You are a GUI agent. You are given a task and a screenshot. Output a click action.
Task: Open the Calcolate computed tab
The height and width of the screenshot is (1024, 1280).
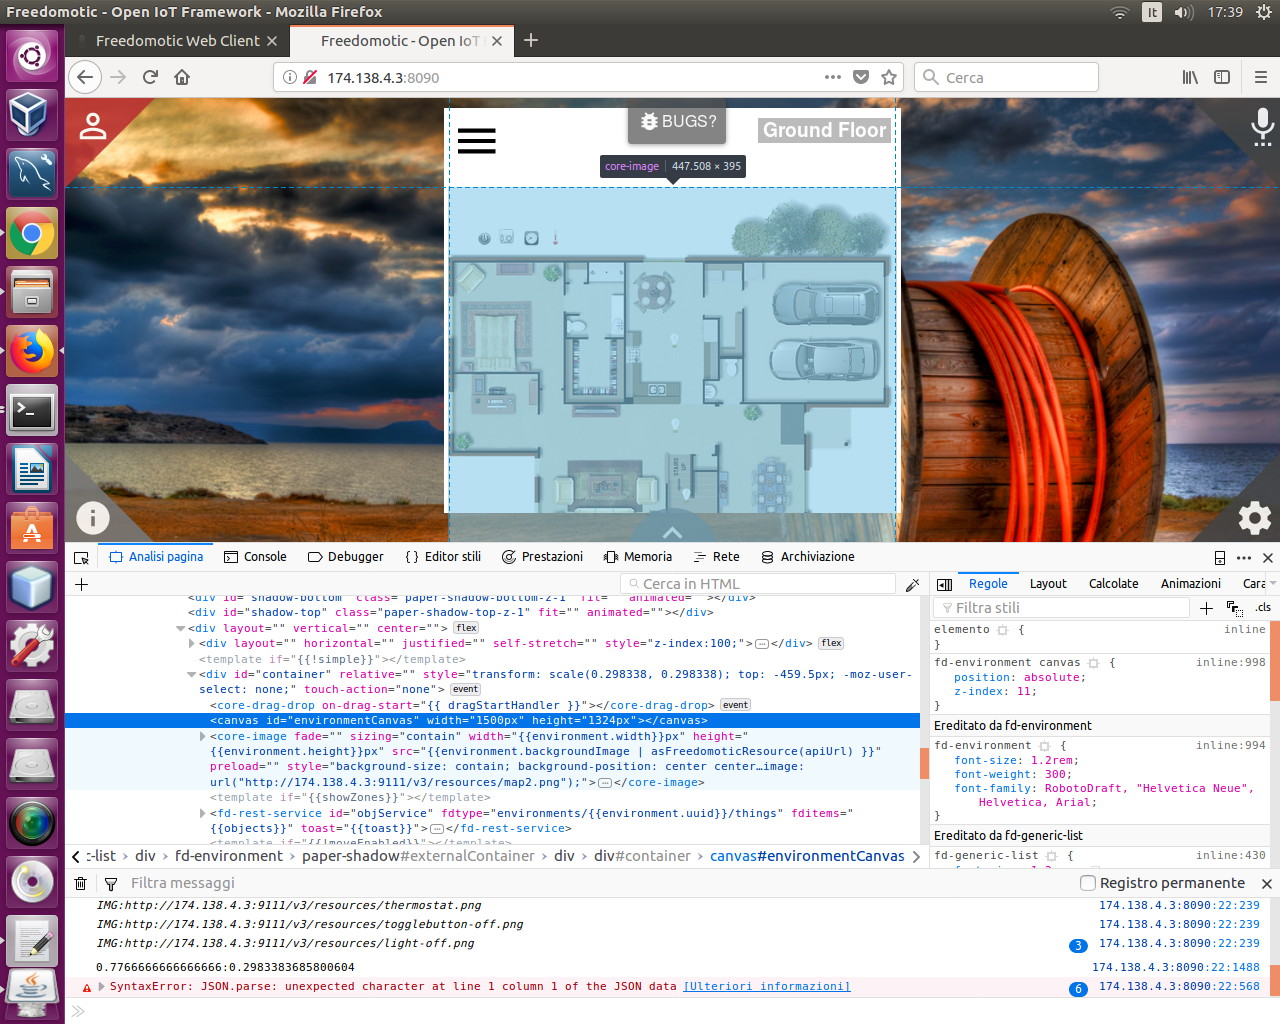(x=1113, y=584)
